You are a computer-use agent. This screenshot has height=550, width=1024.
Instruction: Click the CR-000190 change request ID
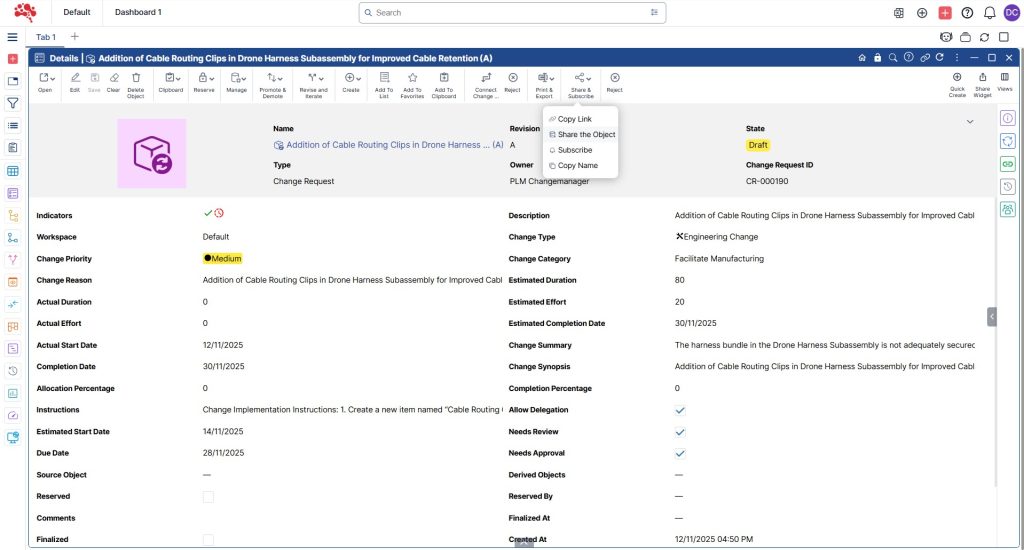(x=767, y=182)
